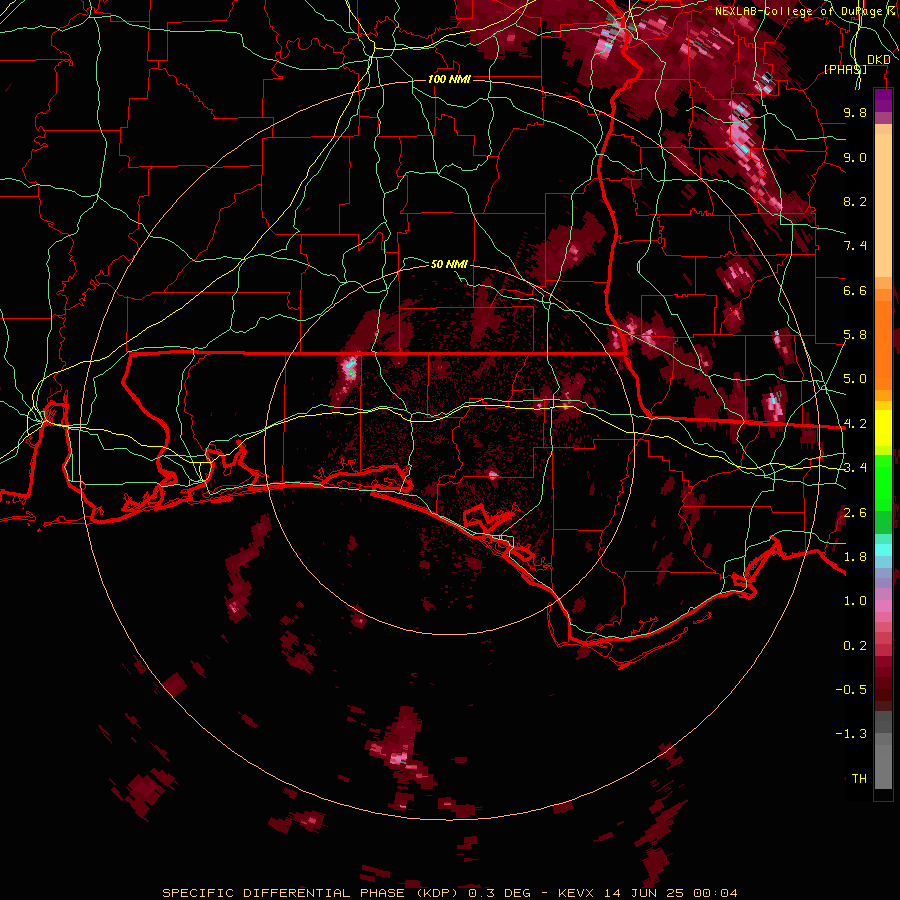
Task: Click the "100 NMI" range ring label
Action: point(449,79)
